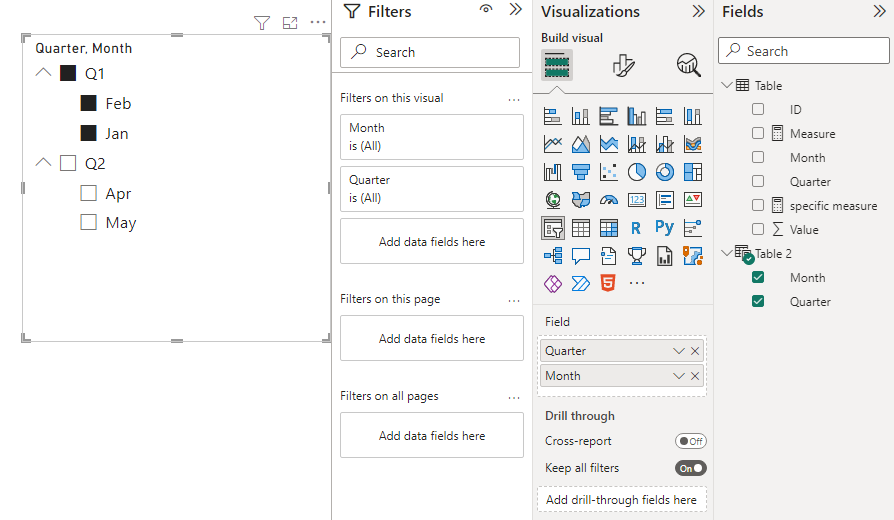Open dropdown on Quarter field well
Screen dimensions: 894x520
tap(678, 351)
